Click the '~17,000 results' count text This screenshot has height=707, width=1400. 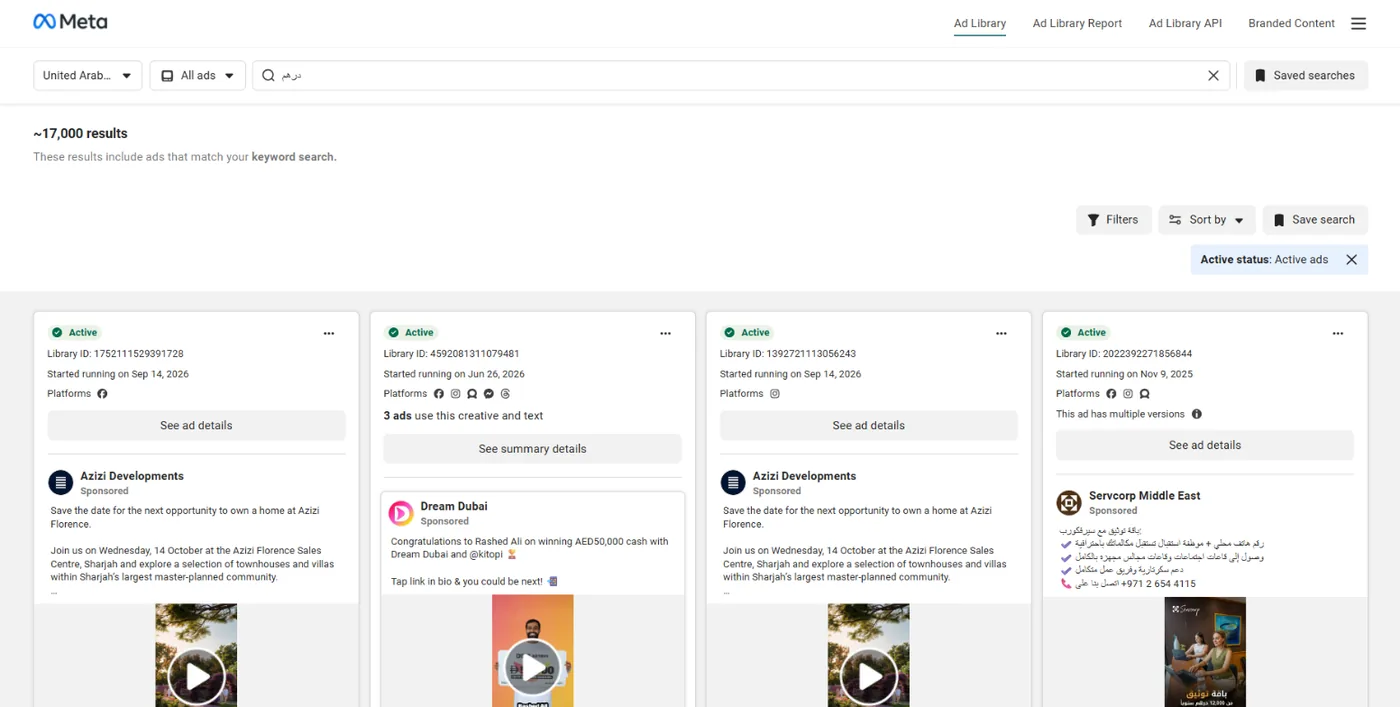pos(80,133)
